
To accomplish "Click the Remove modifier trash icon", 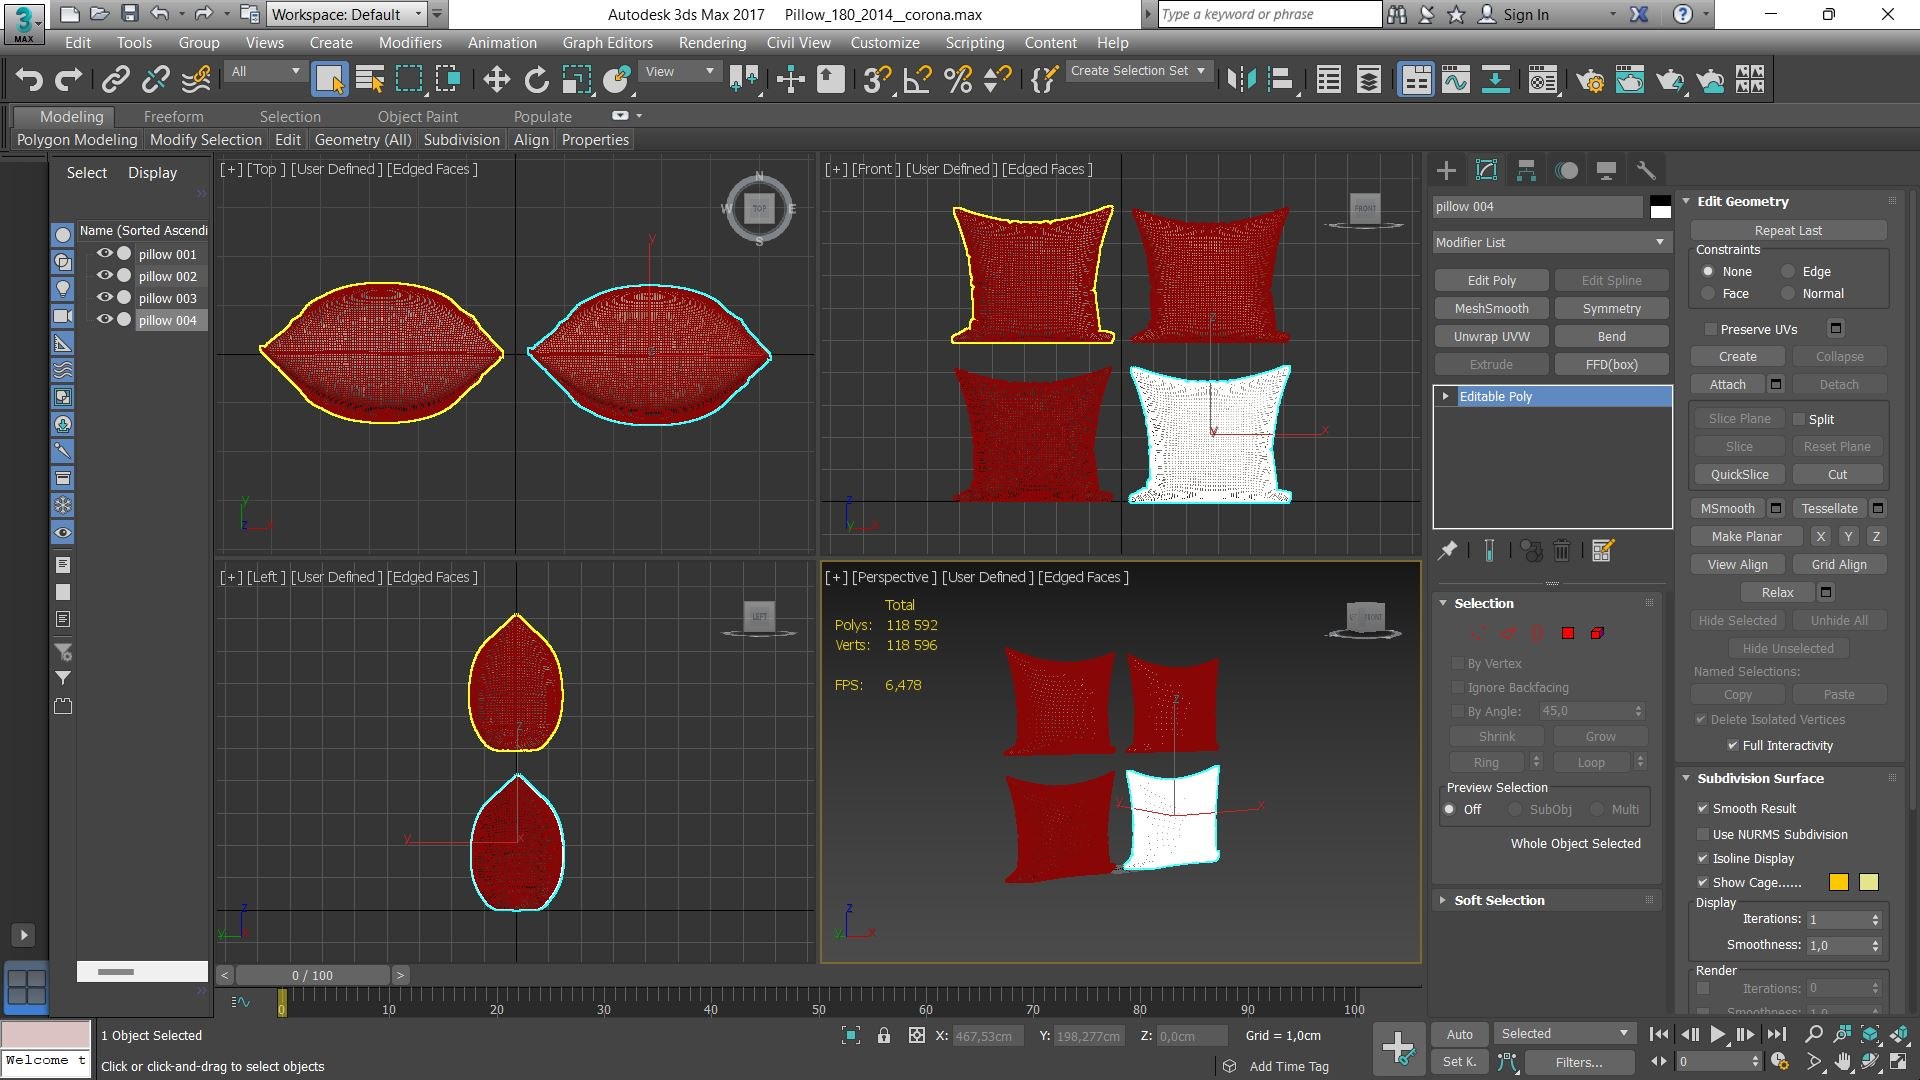I will pos(1562,550).
